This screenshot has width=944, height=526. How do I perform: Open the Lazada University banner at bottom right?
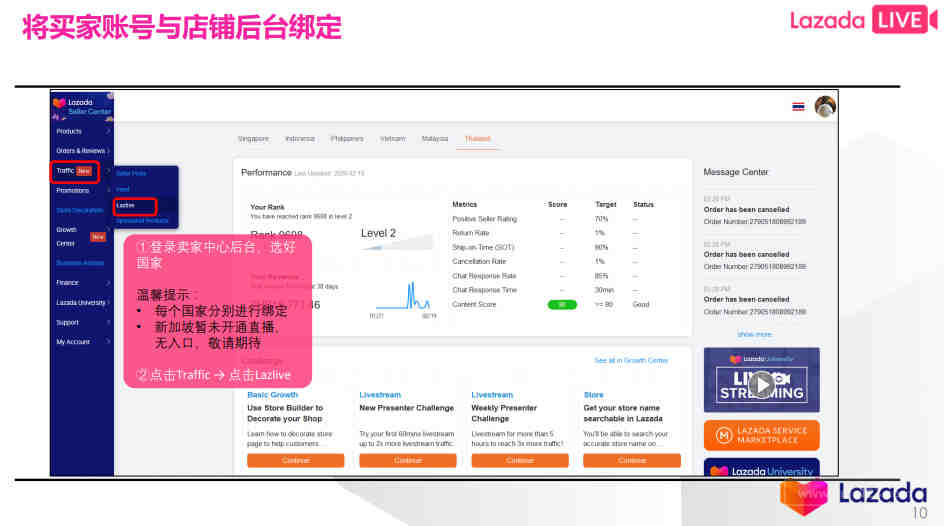[x=762, y=468]
